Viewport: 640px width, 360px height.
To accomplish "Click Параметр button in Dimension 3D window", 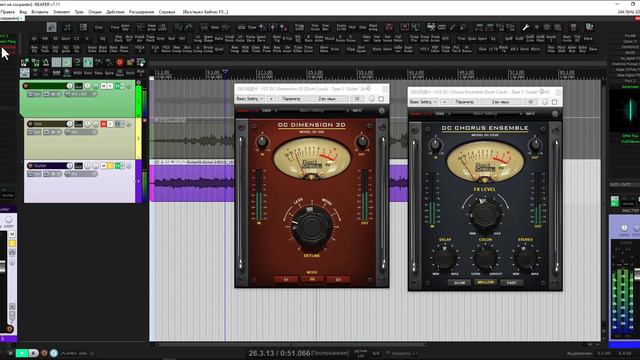I will (x=291, y=99).
